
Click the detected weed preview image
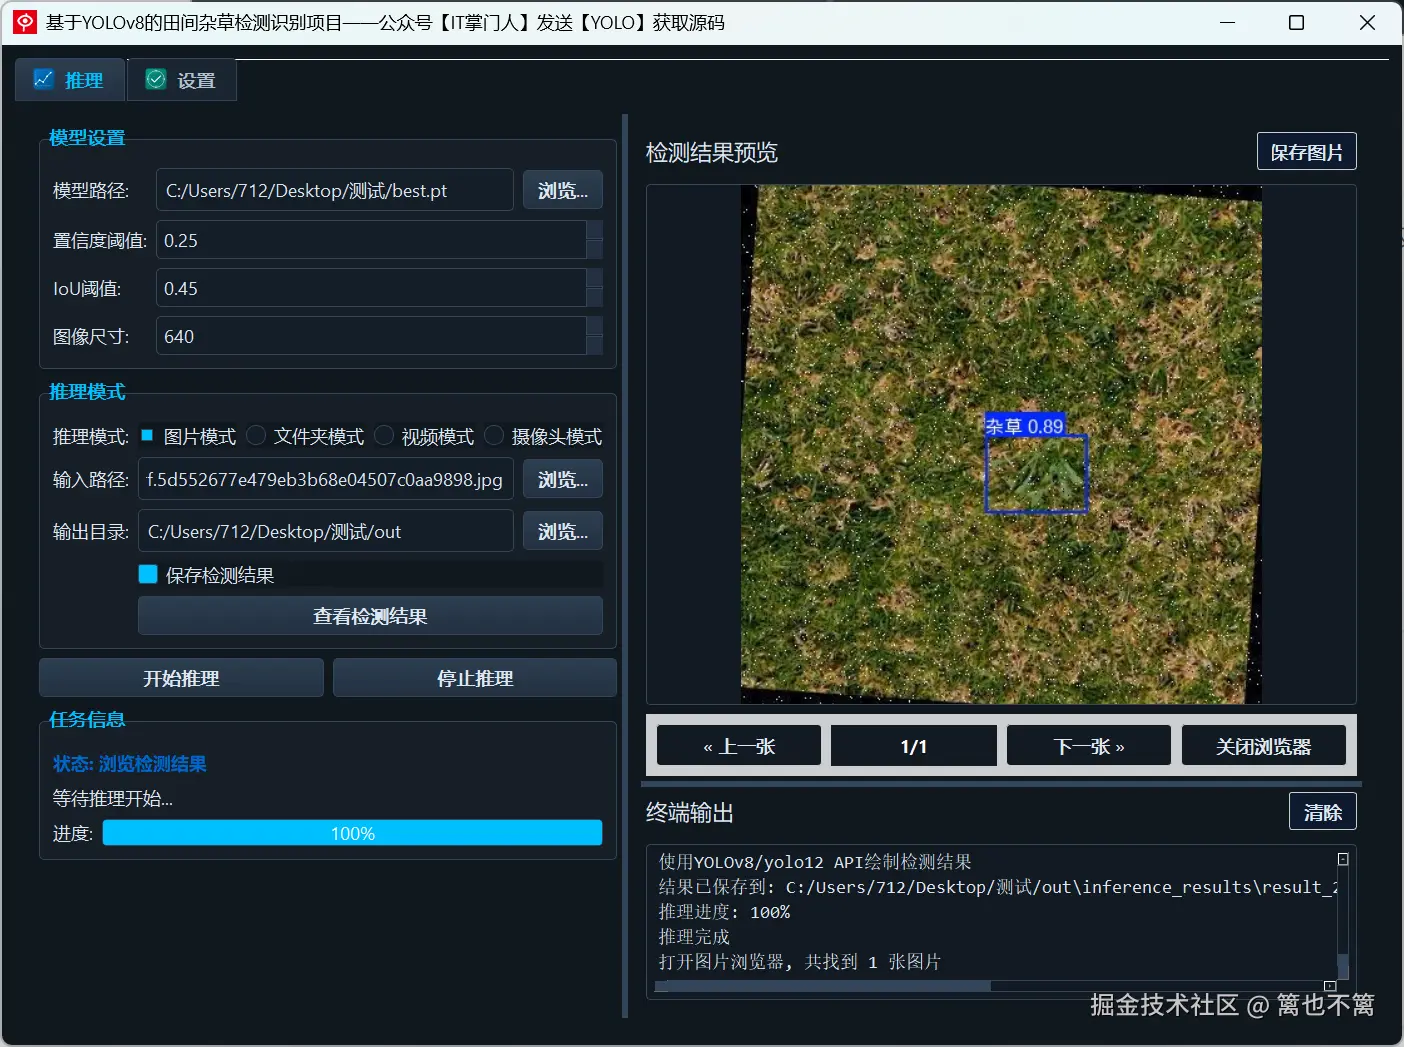(x=1001, y=444)
